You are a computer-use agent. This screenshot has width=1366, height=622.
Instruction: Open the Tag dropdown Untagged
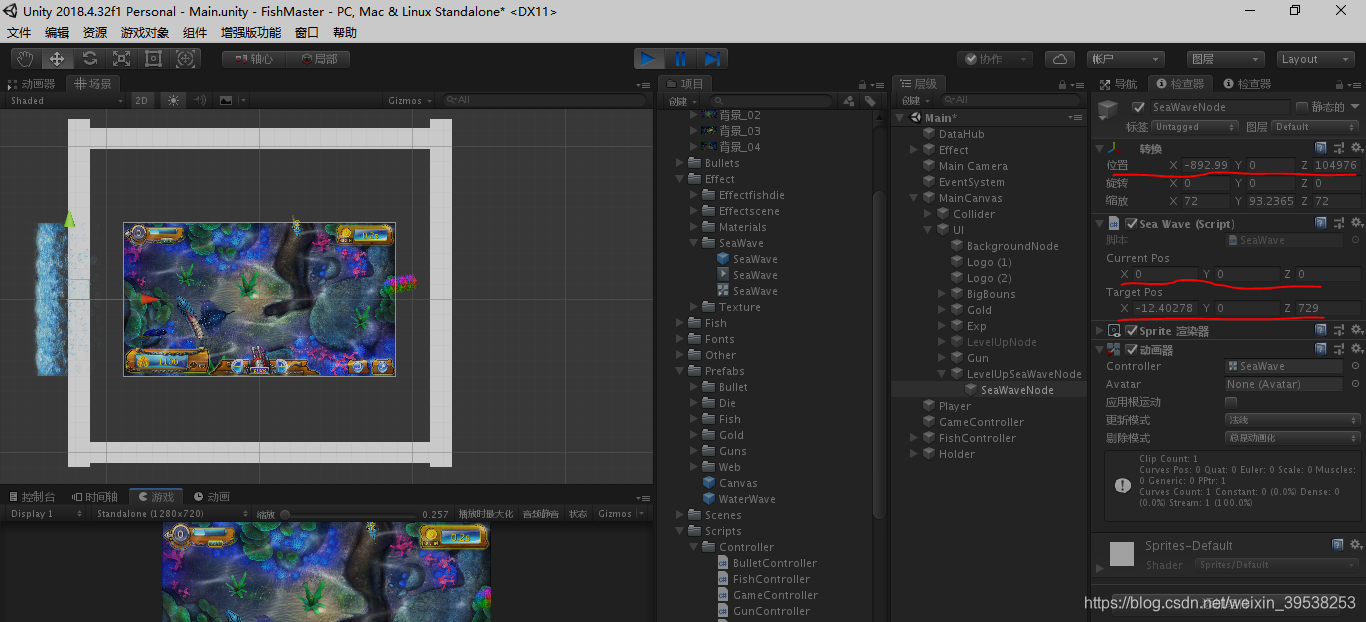1195,127
